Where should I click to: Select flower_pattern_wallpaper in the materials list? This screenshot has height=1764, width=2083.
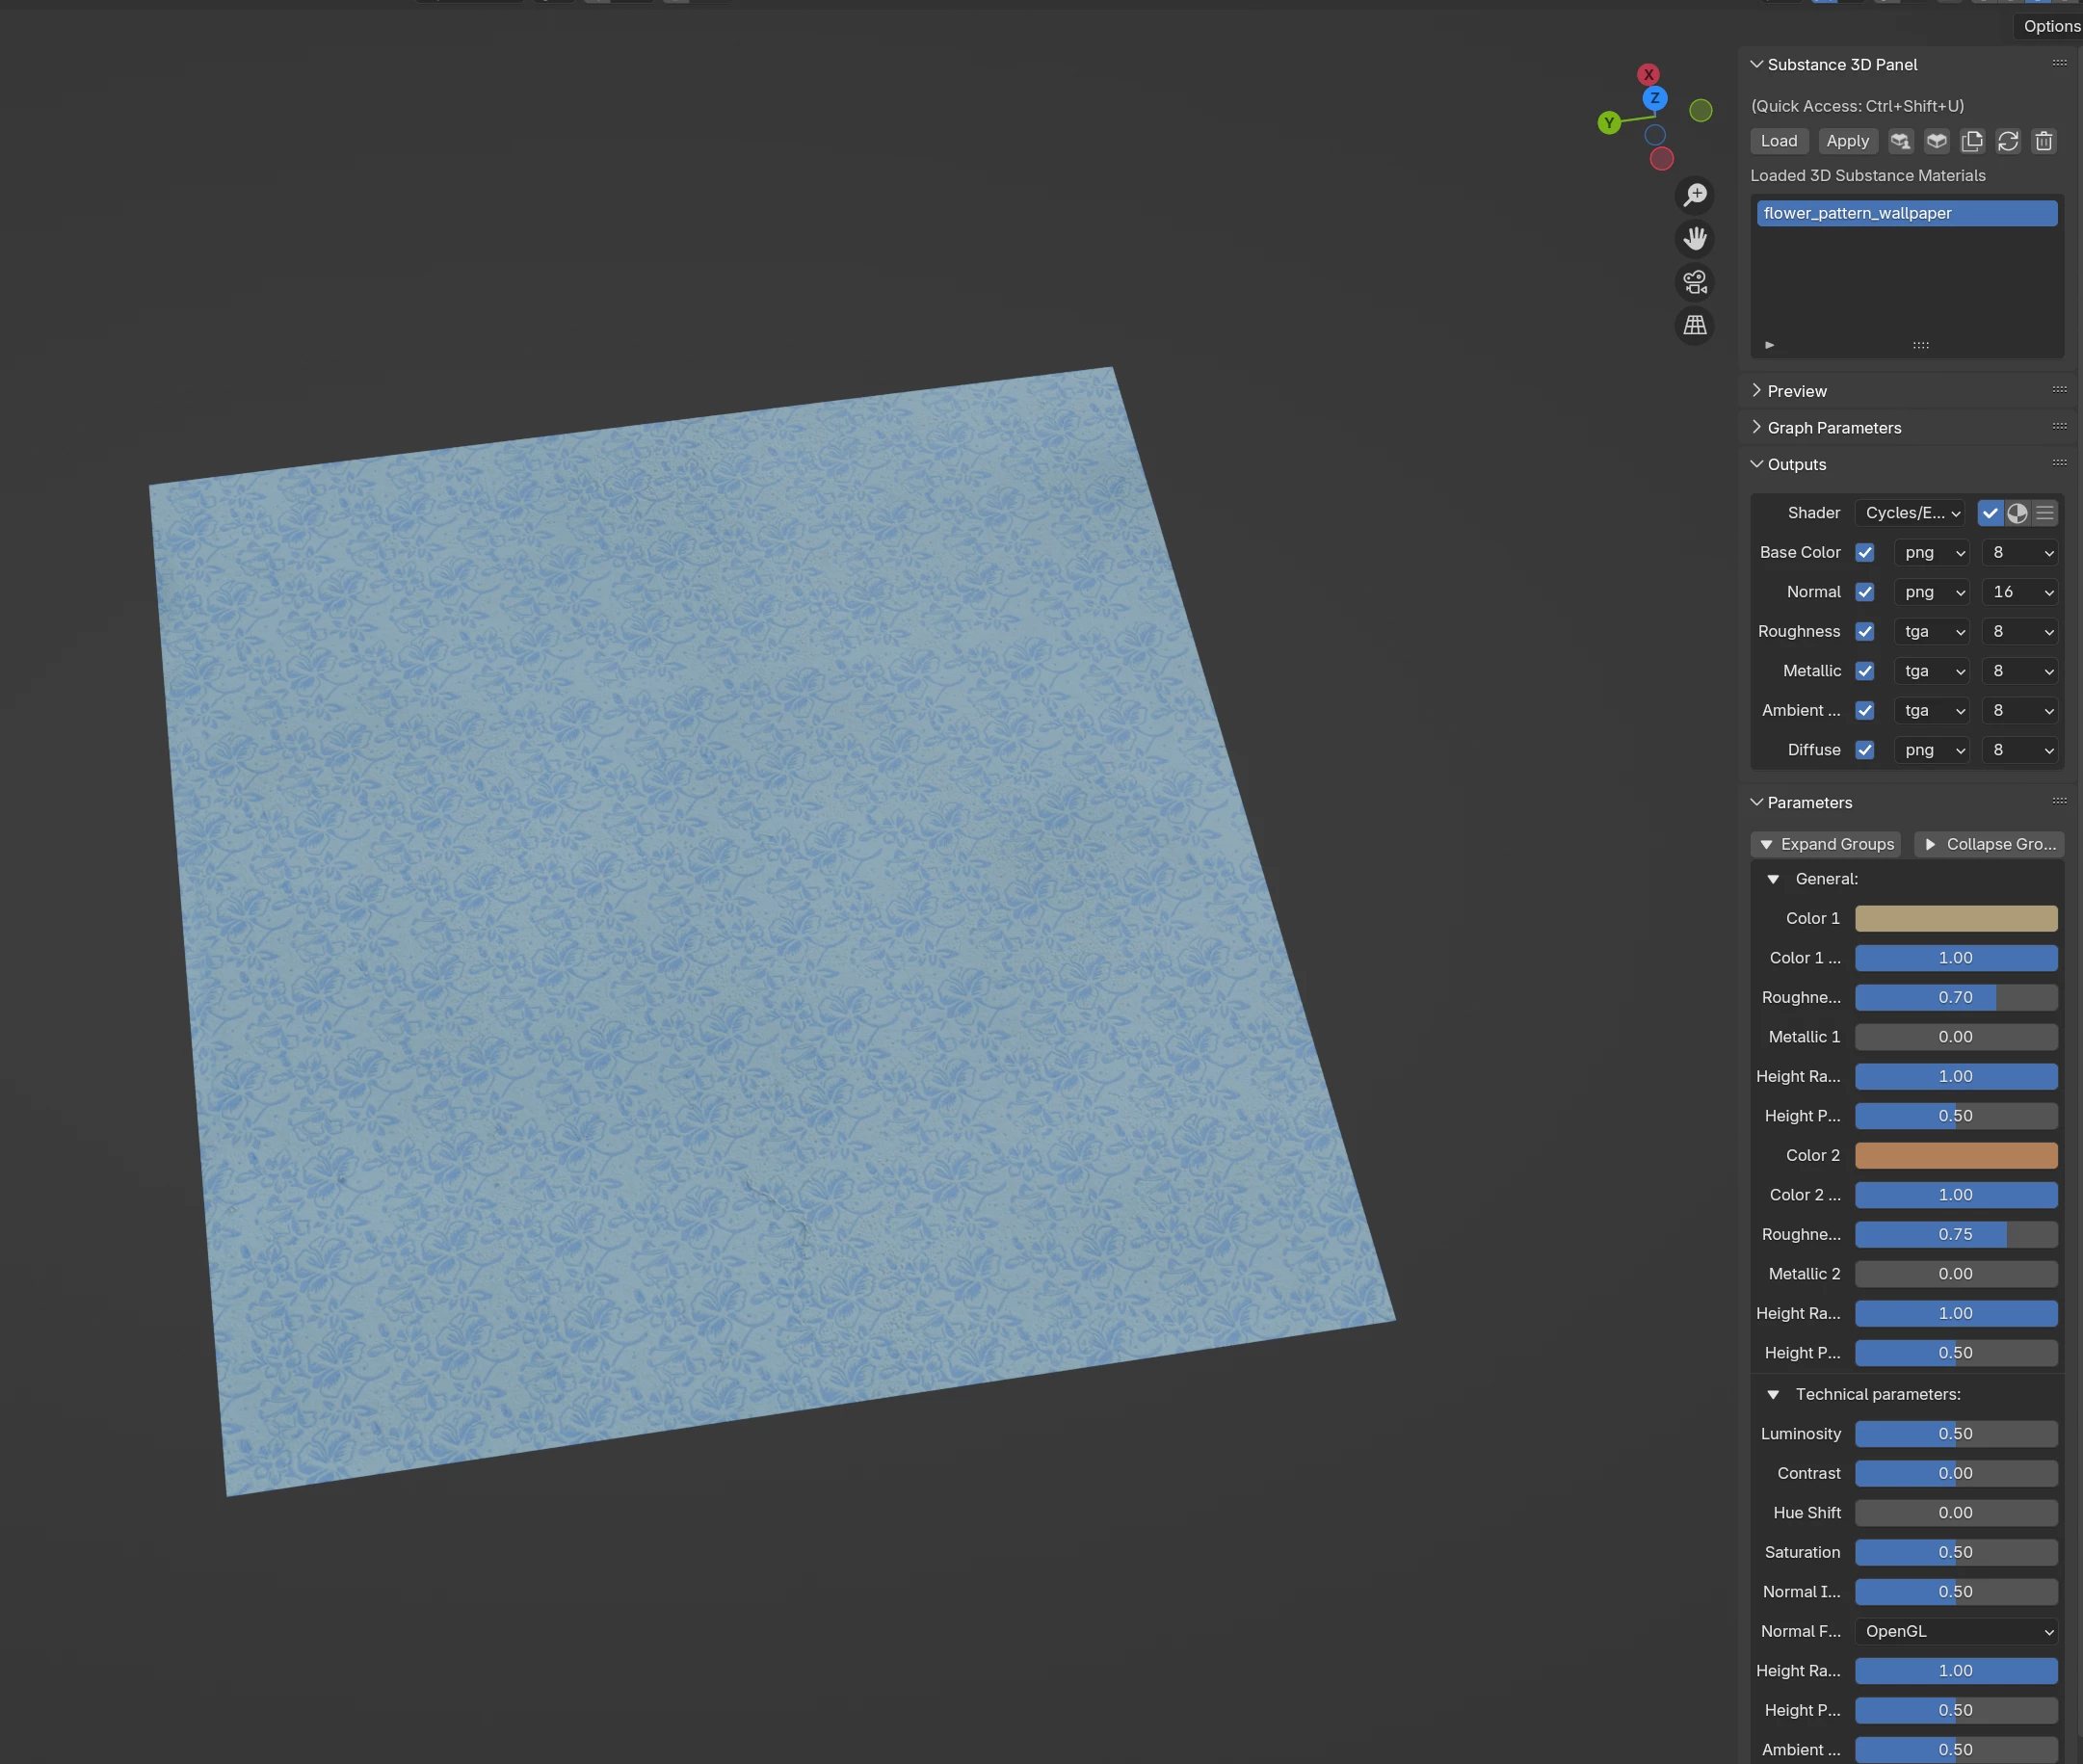(1905, 213)
